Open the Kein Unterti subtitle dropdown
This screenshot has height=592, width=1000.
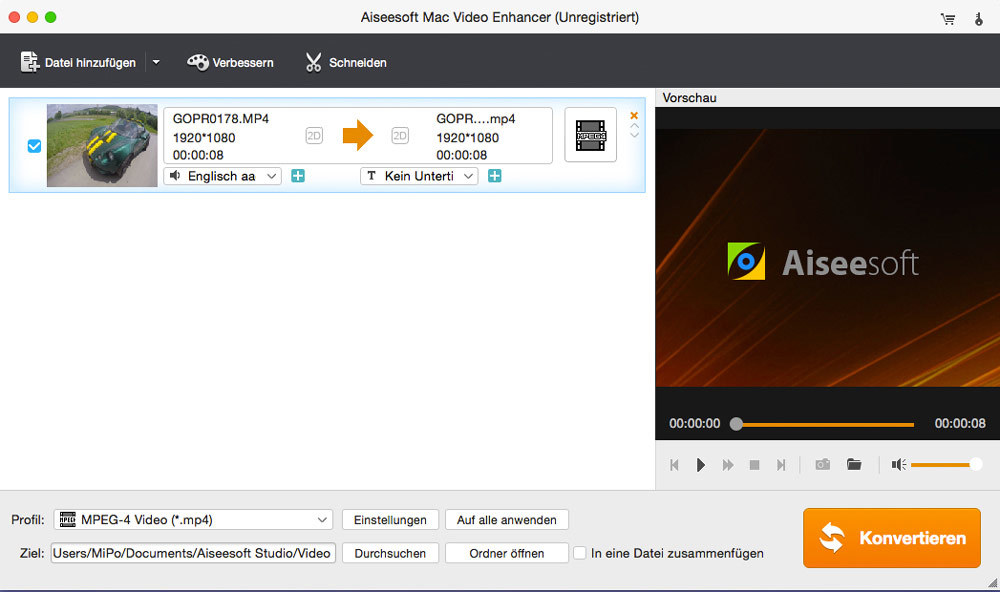click(419, 176)
